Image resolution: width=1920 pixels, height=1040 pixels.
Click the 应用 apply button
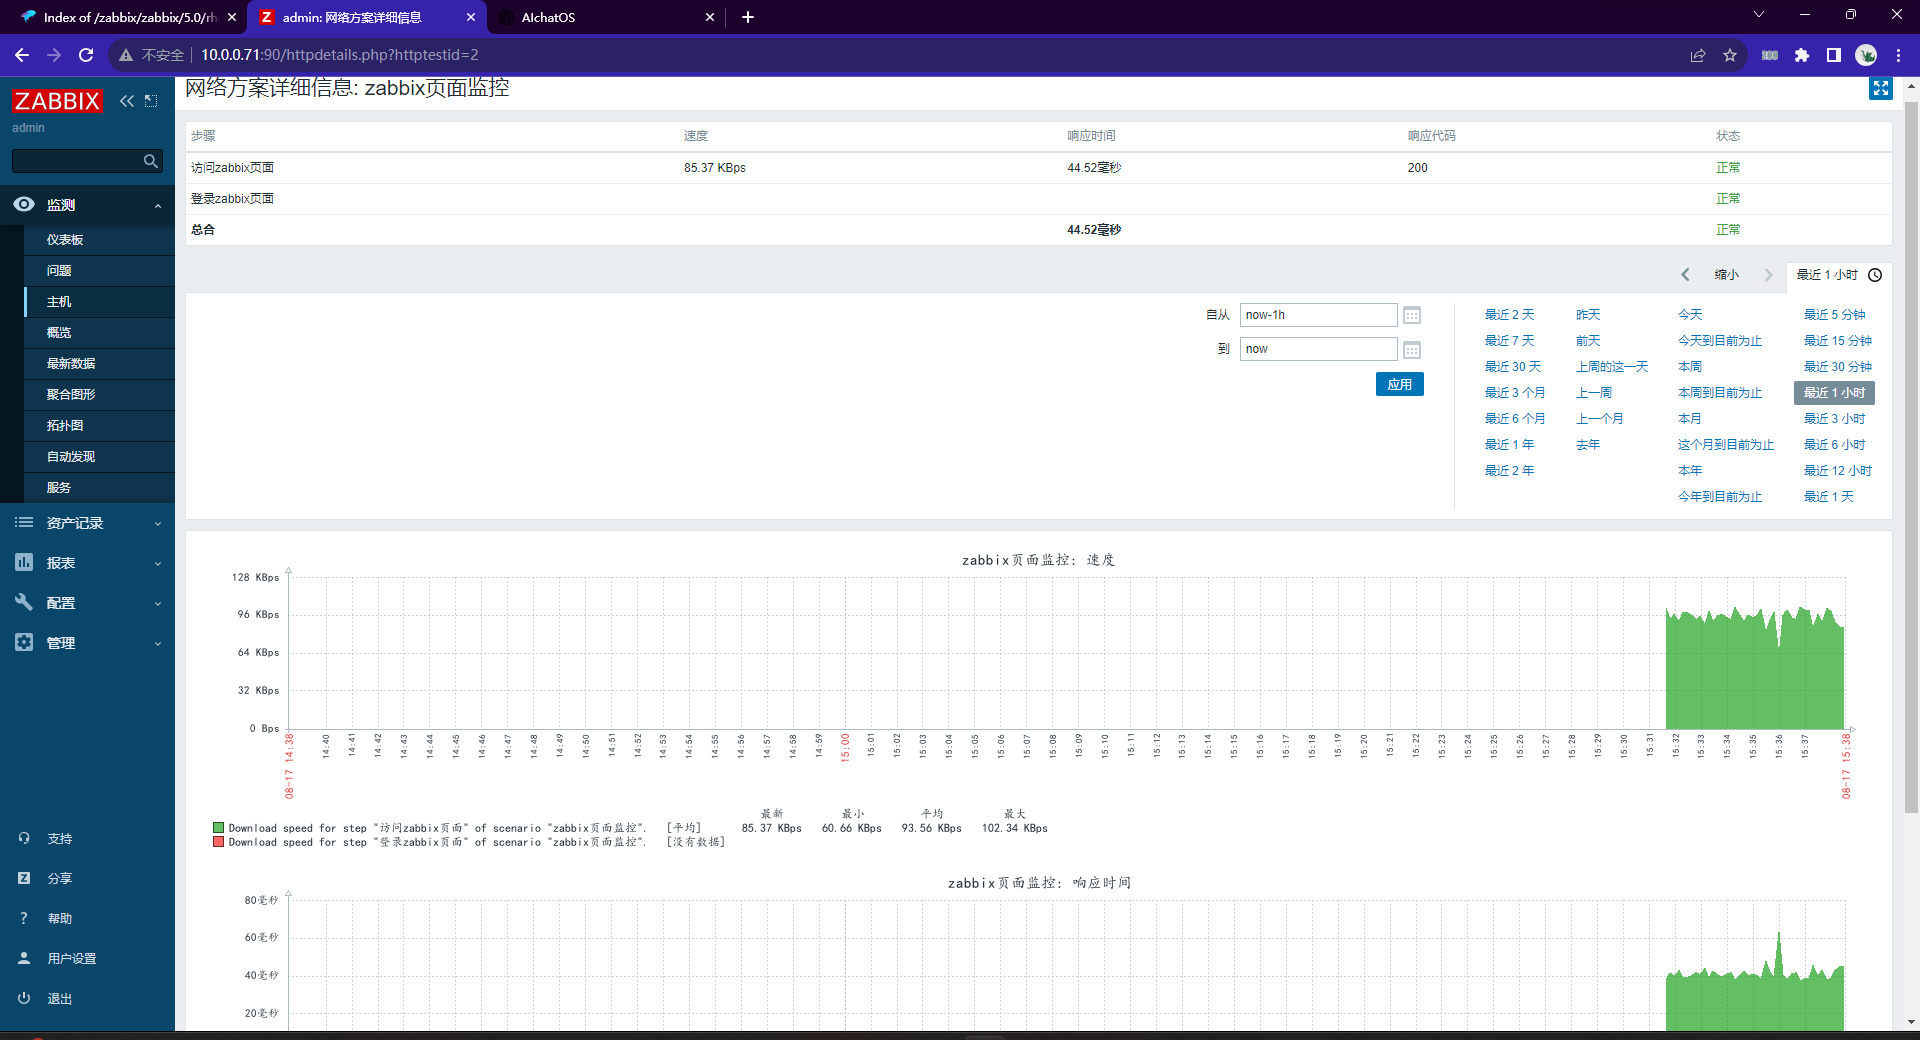pos(1400,384)
